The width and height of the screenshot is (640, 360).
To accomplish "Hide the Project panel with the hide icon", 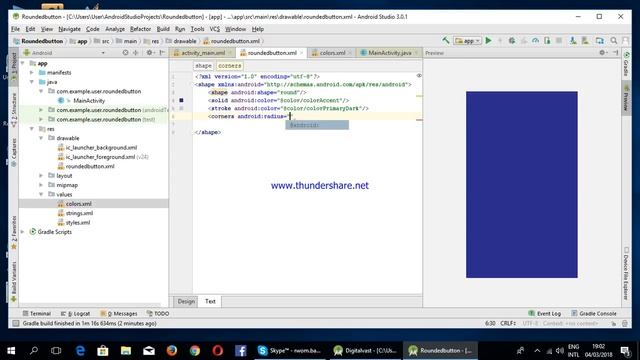I will point(162,53).
